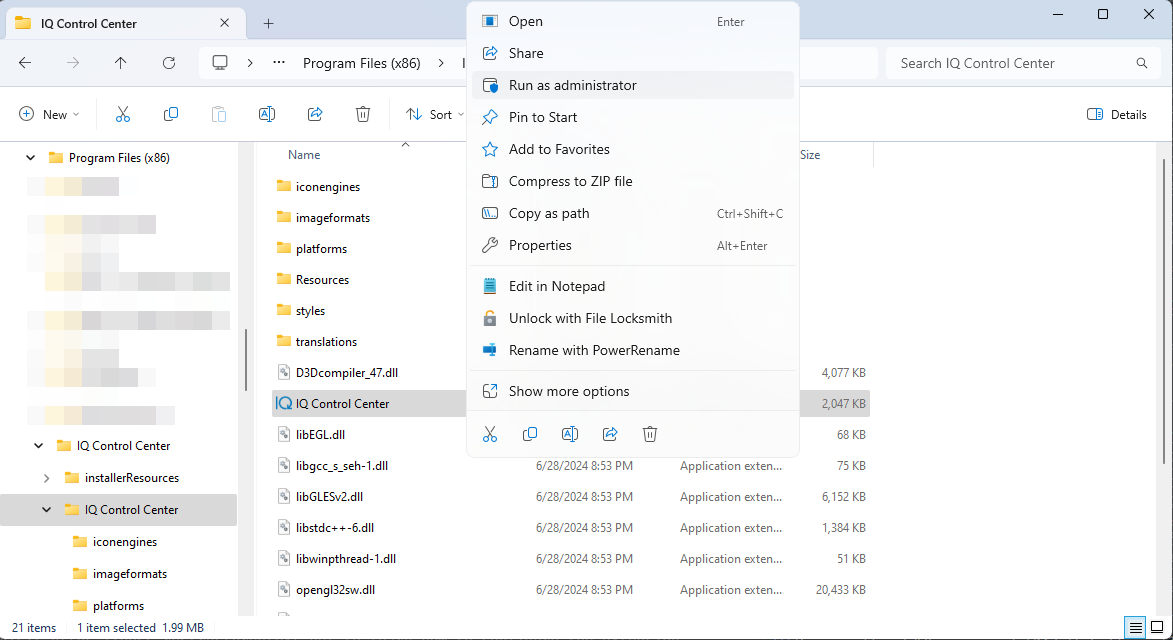The image size is (1173, 640).
Task: Select translations folder in file list
Action: click(x=316, y=342)
